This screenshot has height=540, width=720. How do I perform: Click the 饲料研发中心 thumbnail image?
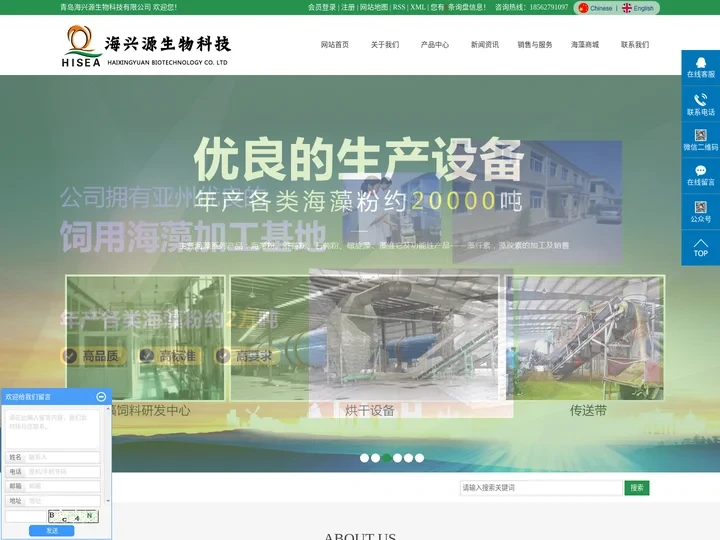pyautogui.click(x=146, y=338)
